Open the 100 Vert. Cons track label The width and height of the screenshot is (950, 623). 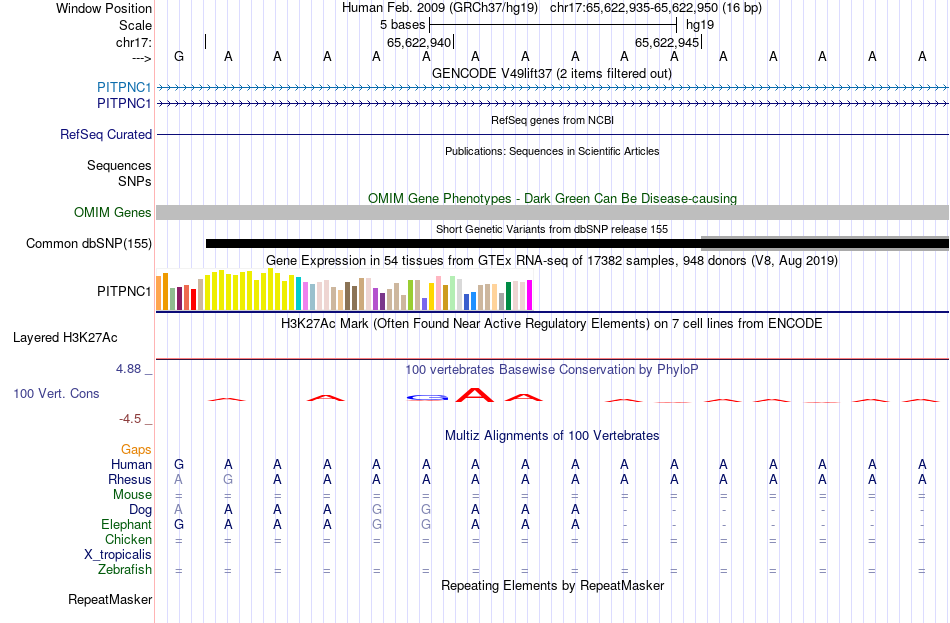[x=56, y=393]
